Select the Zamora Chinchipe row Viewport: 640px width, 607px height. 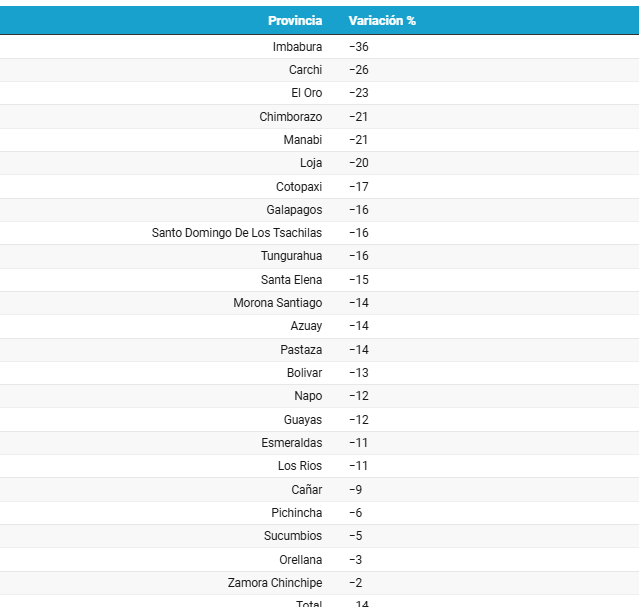274,583
